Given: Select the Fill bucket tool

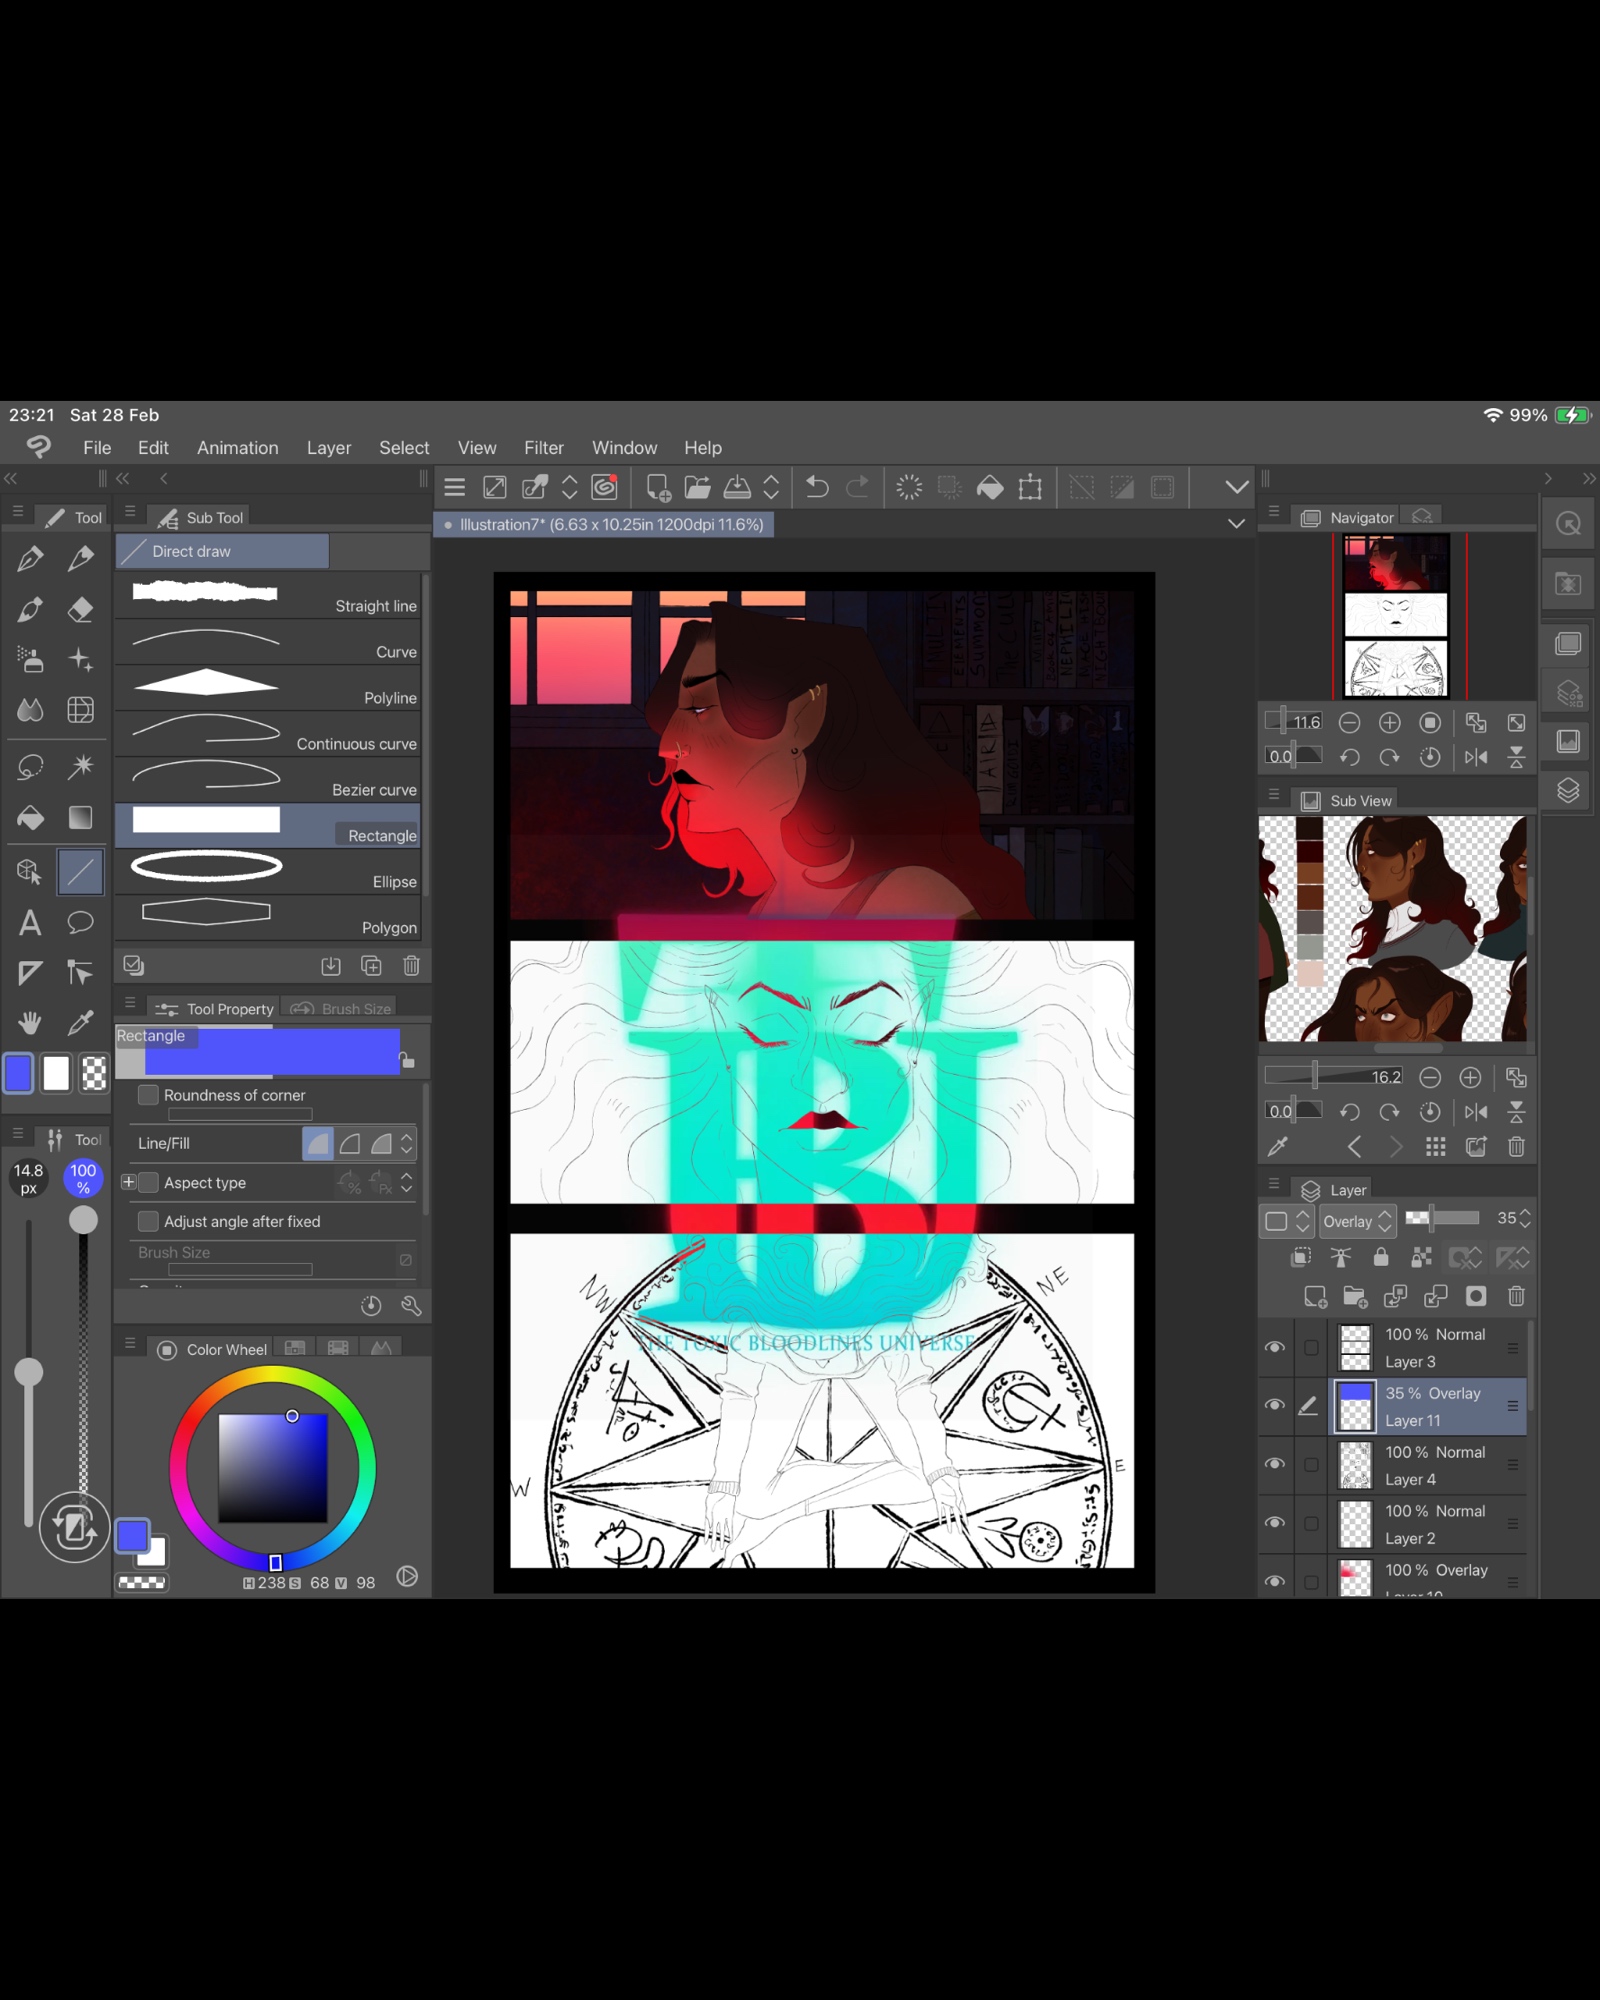Looking at the screenshot, I should (30, 818).
